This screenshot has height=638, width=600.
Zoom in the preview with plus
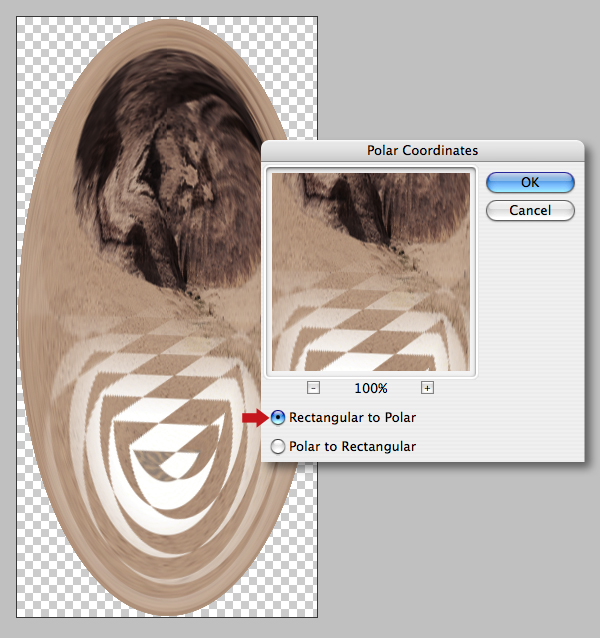point(427,388)
